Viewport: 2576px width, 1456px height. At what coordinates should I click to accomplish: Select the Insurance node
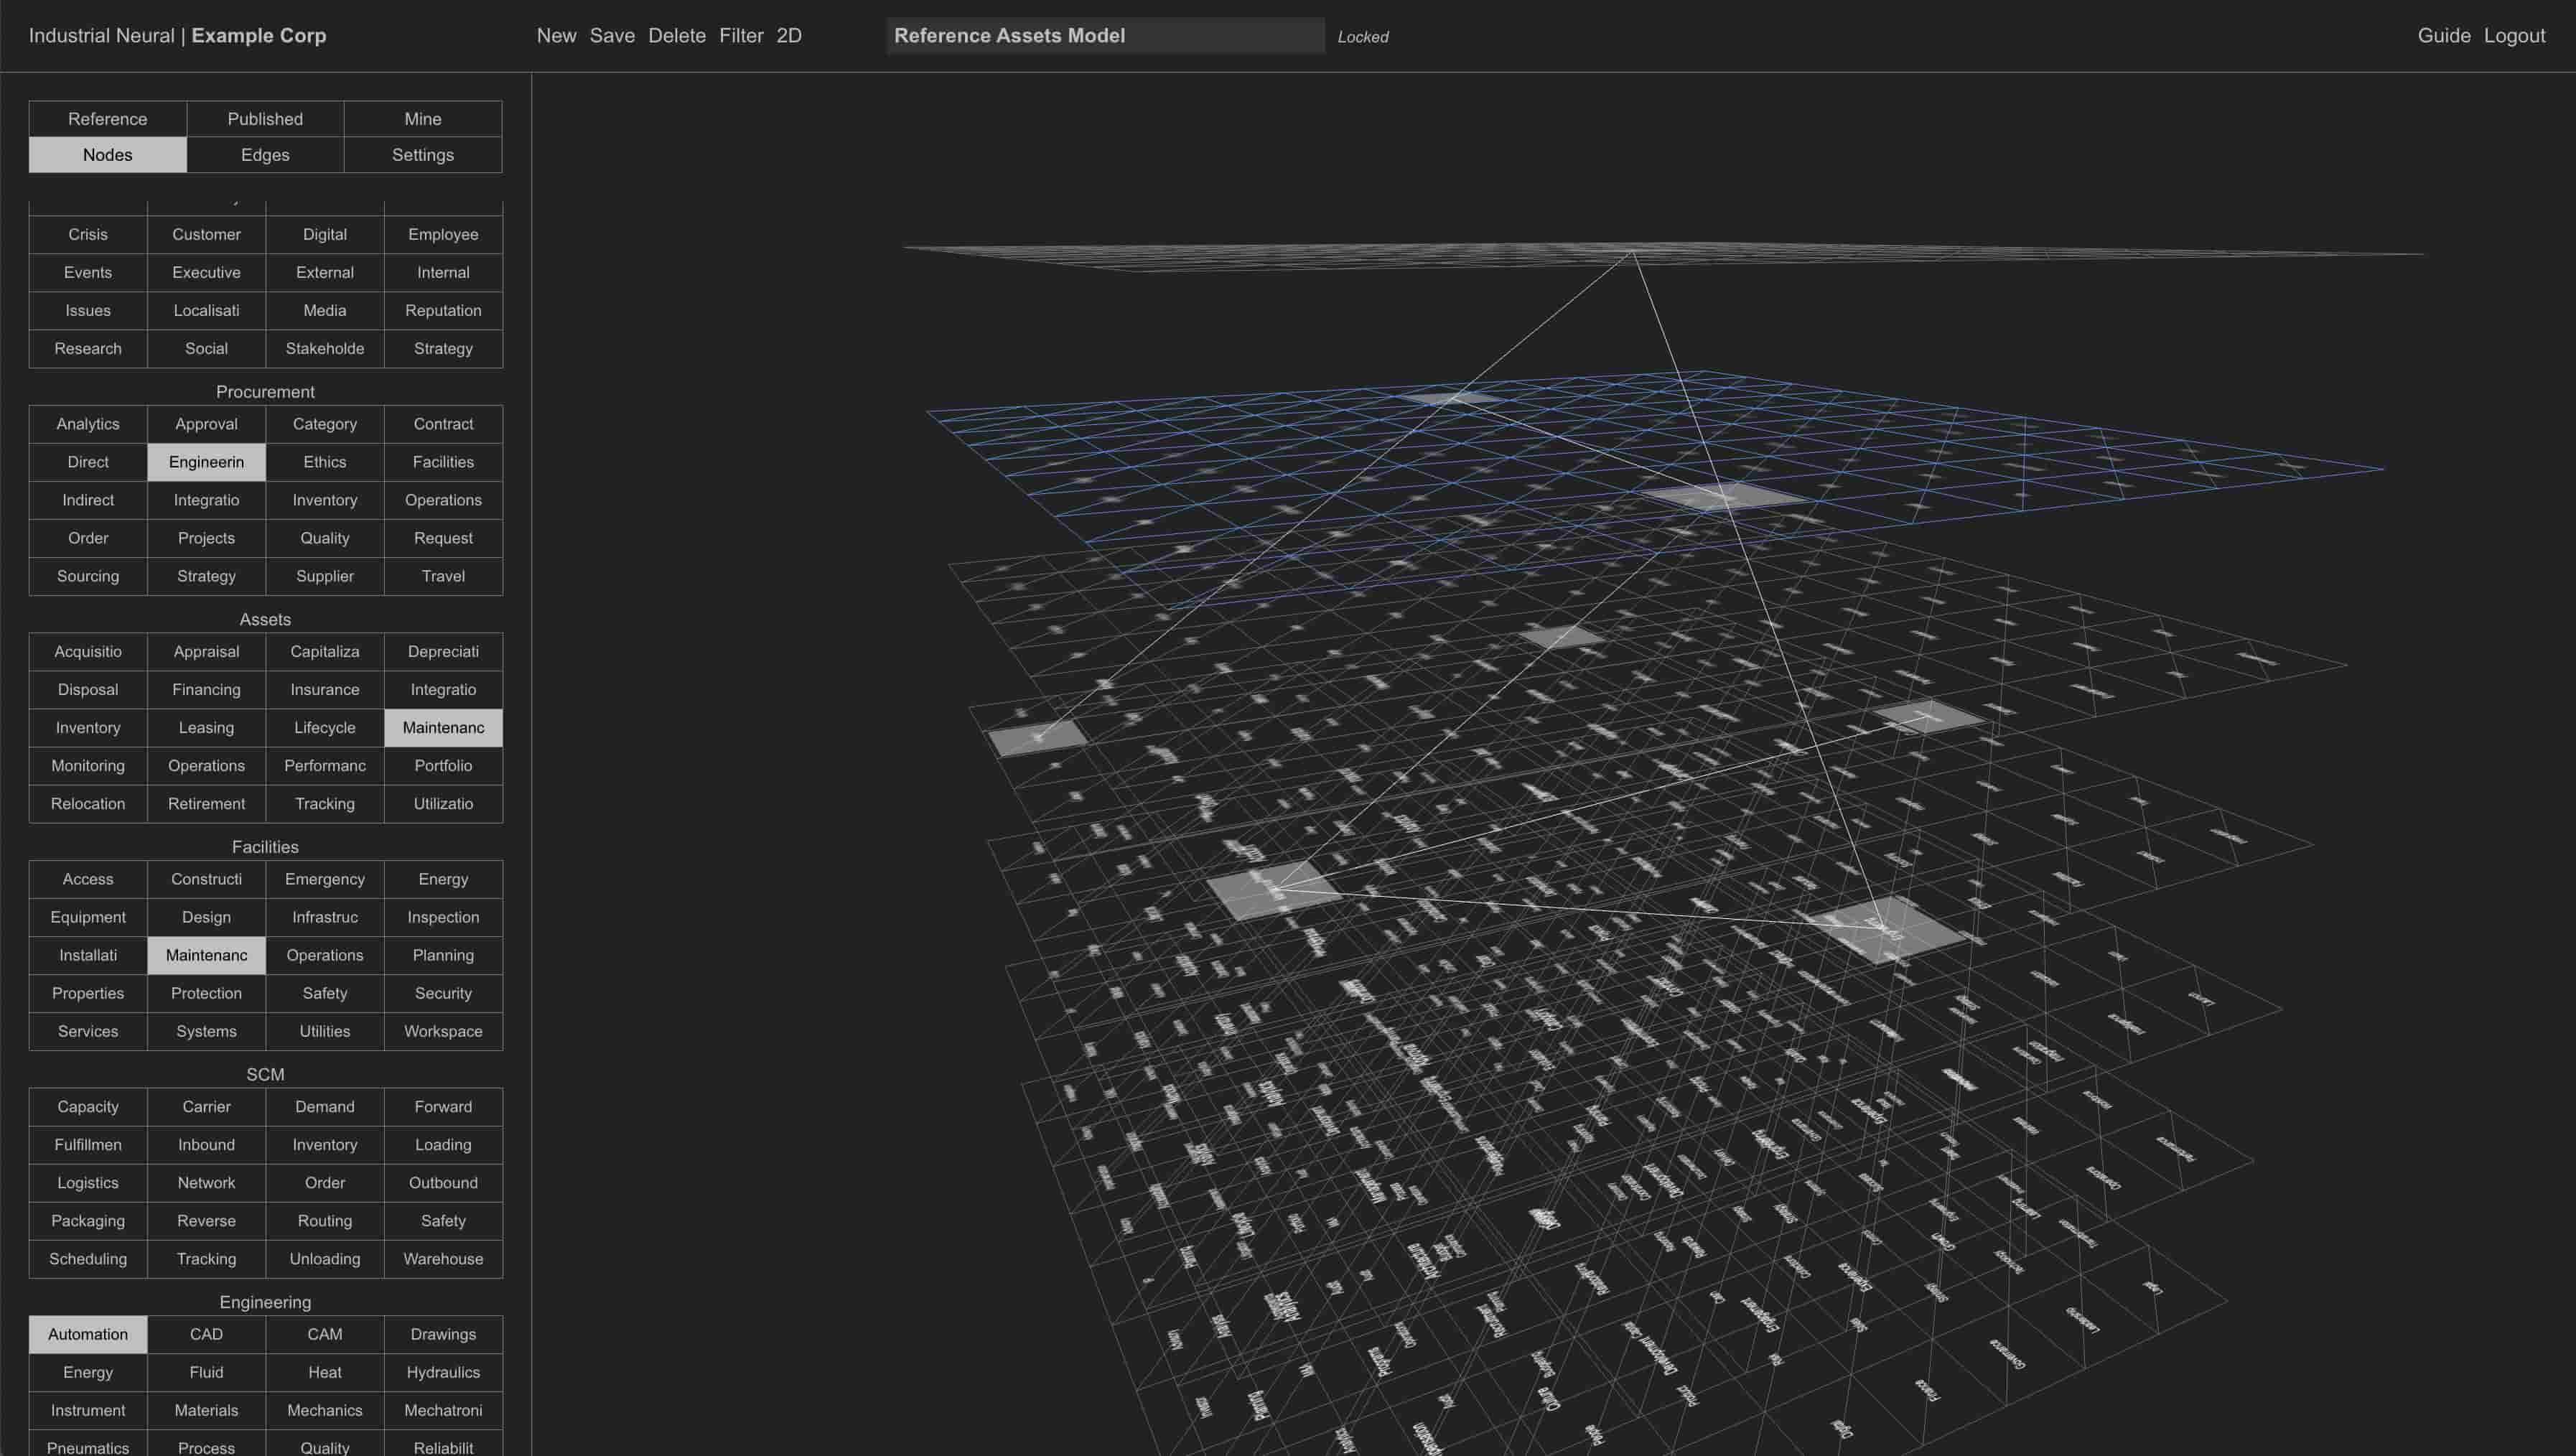(325, 690)
